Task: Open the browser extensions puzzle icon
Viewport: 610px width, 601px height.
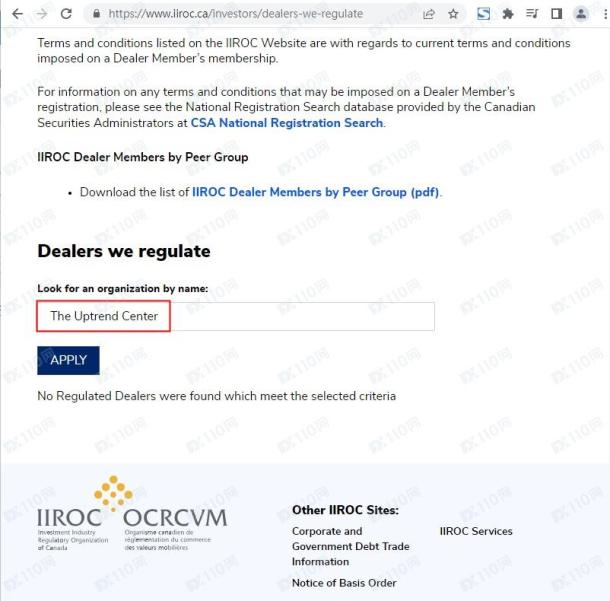Action: pos(508,14)
